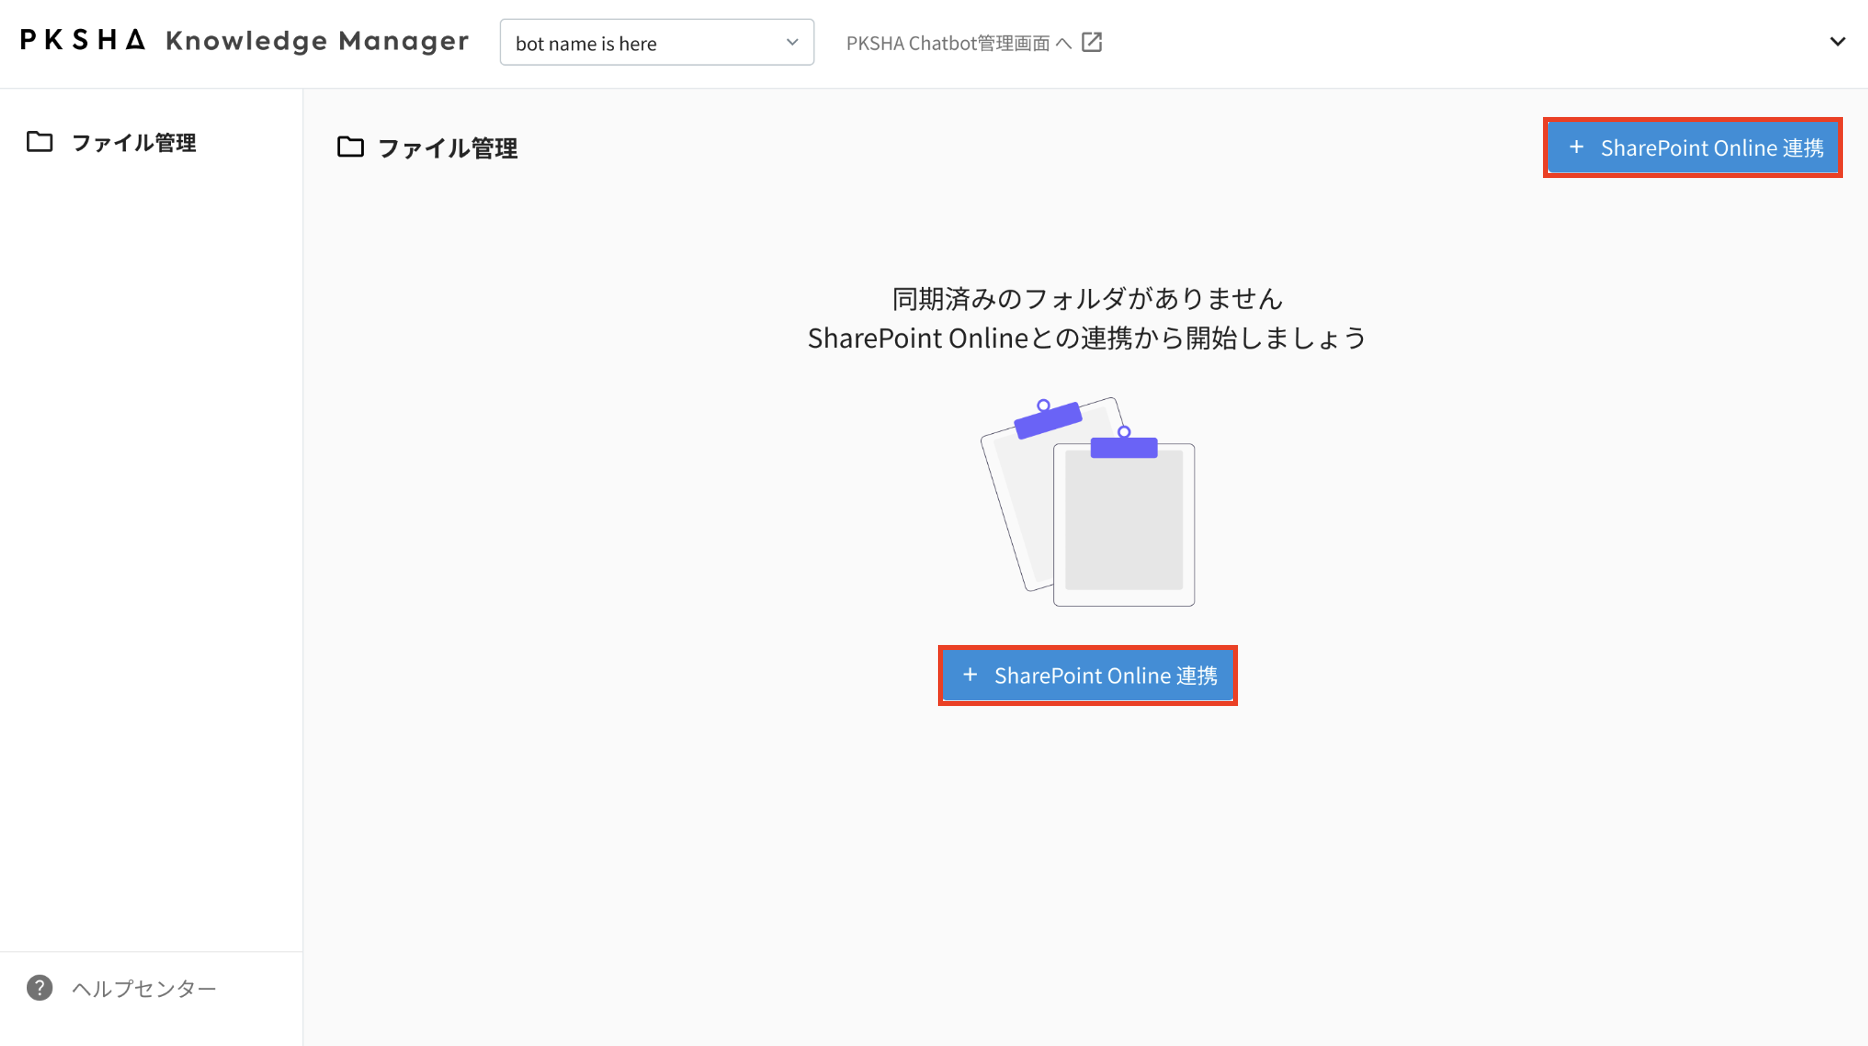Viewport: 1868px width, 1046px height.
Task: Click the plus icon on the header SharePoint button
Action: pyautogui.click(x=1576, y=147)
